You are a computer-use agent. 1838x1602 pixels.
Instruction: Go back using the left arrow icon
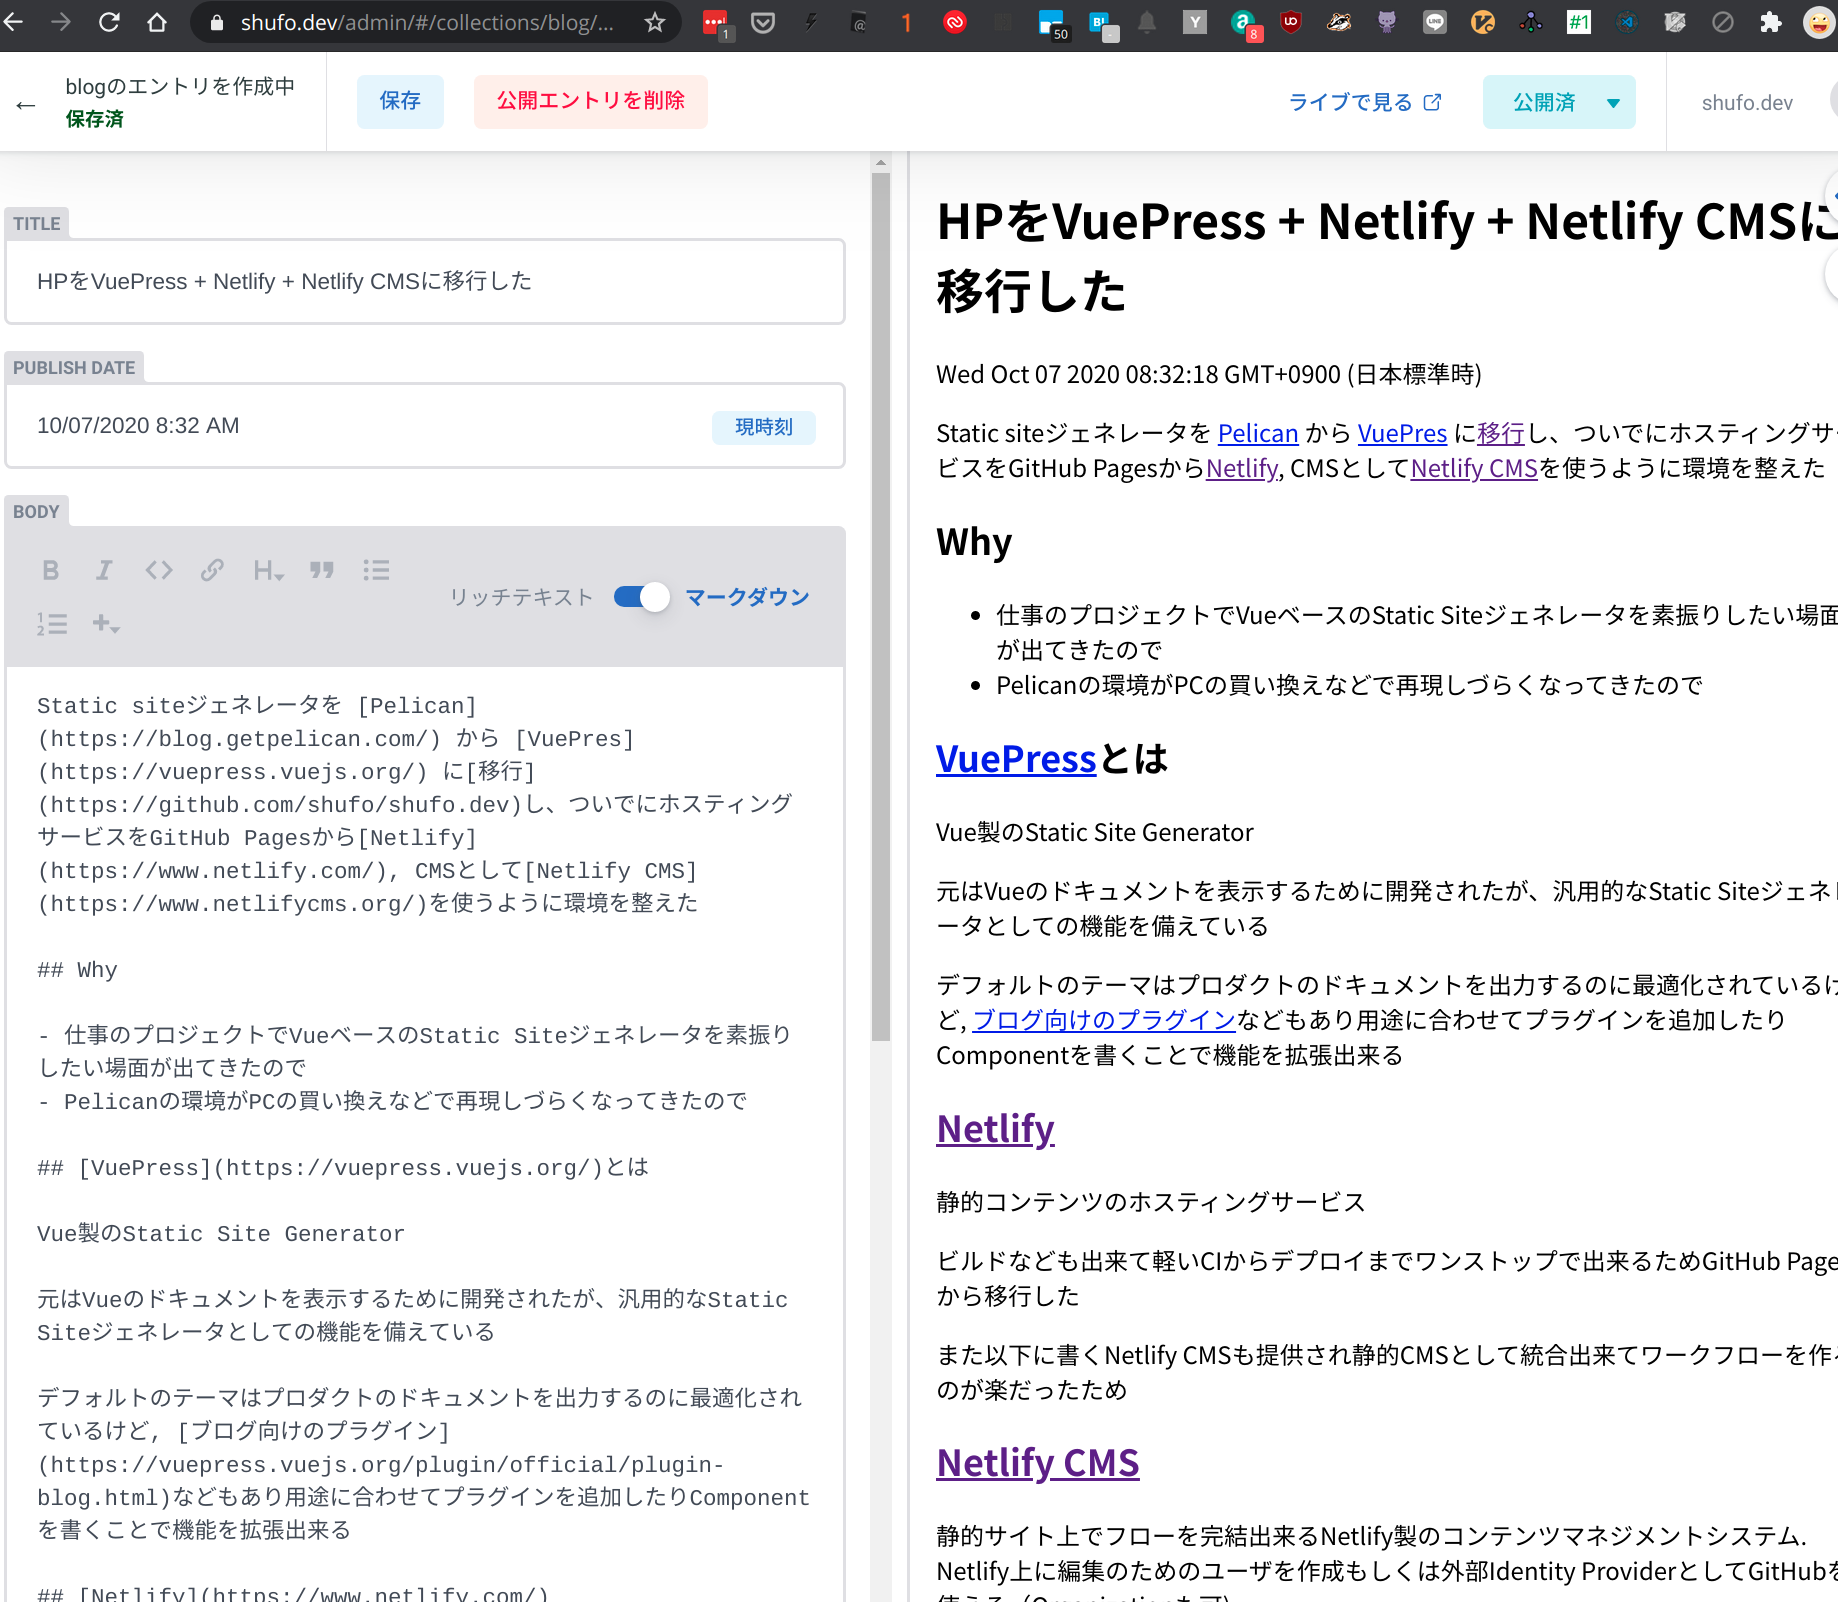point(26,104)
